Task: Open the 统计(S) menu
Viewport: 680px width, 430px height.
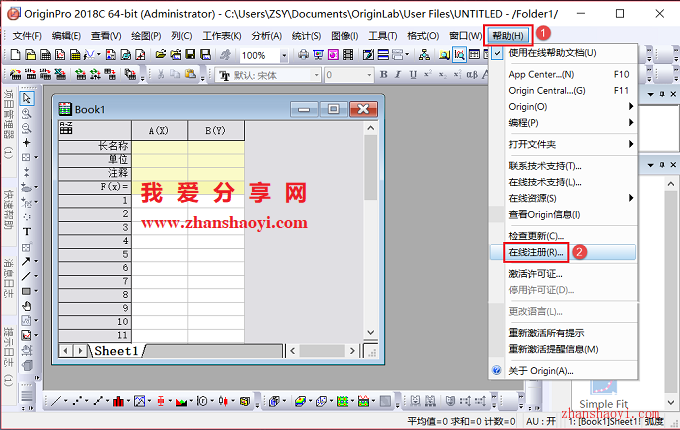Action: (x=306, y=36)
